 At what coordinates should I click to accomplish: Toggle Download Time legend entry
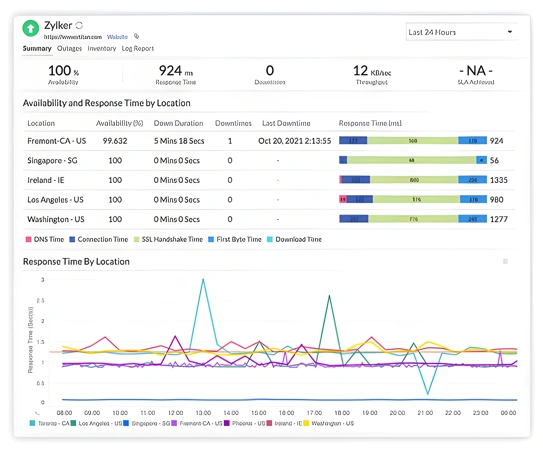[294, 239]
